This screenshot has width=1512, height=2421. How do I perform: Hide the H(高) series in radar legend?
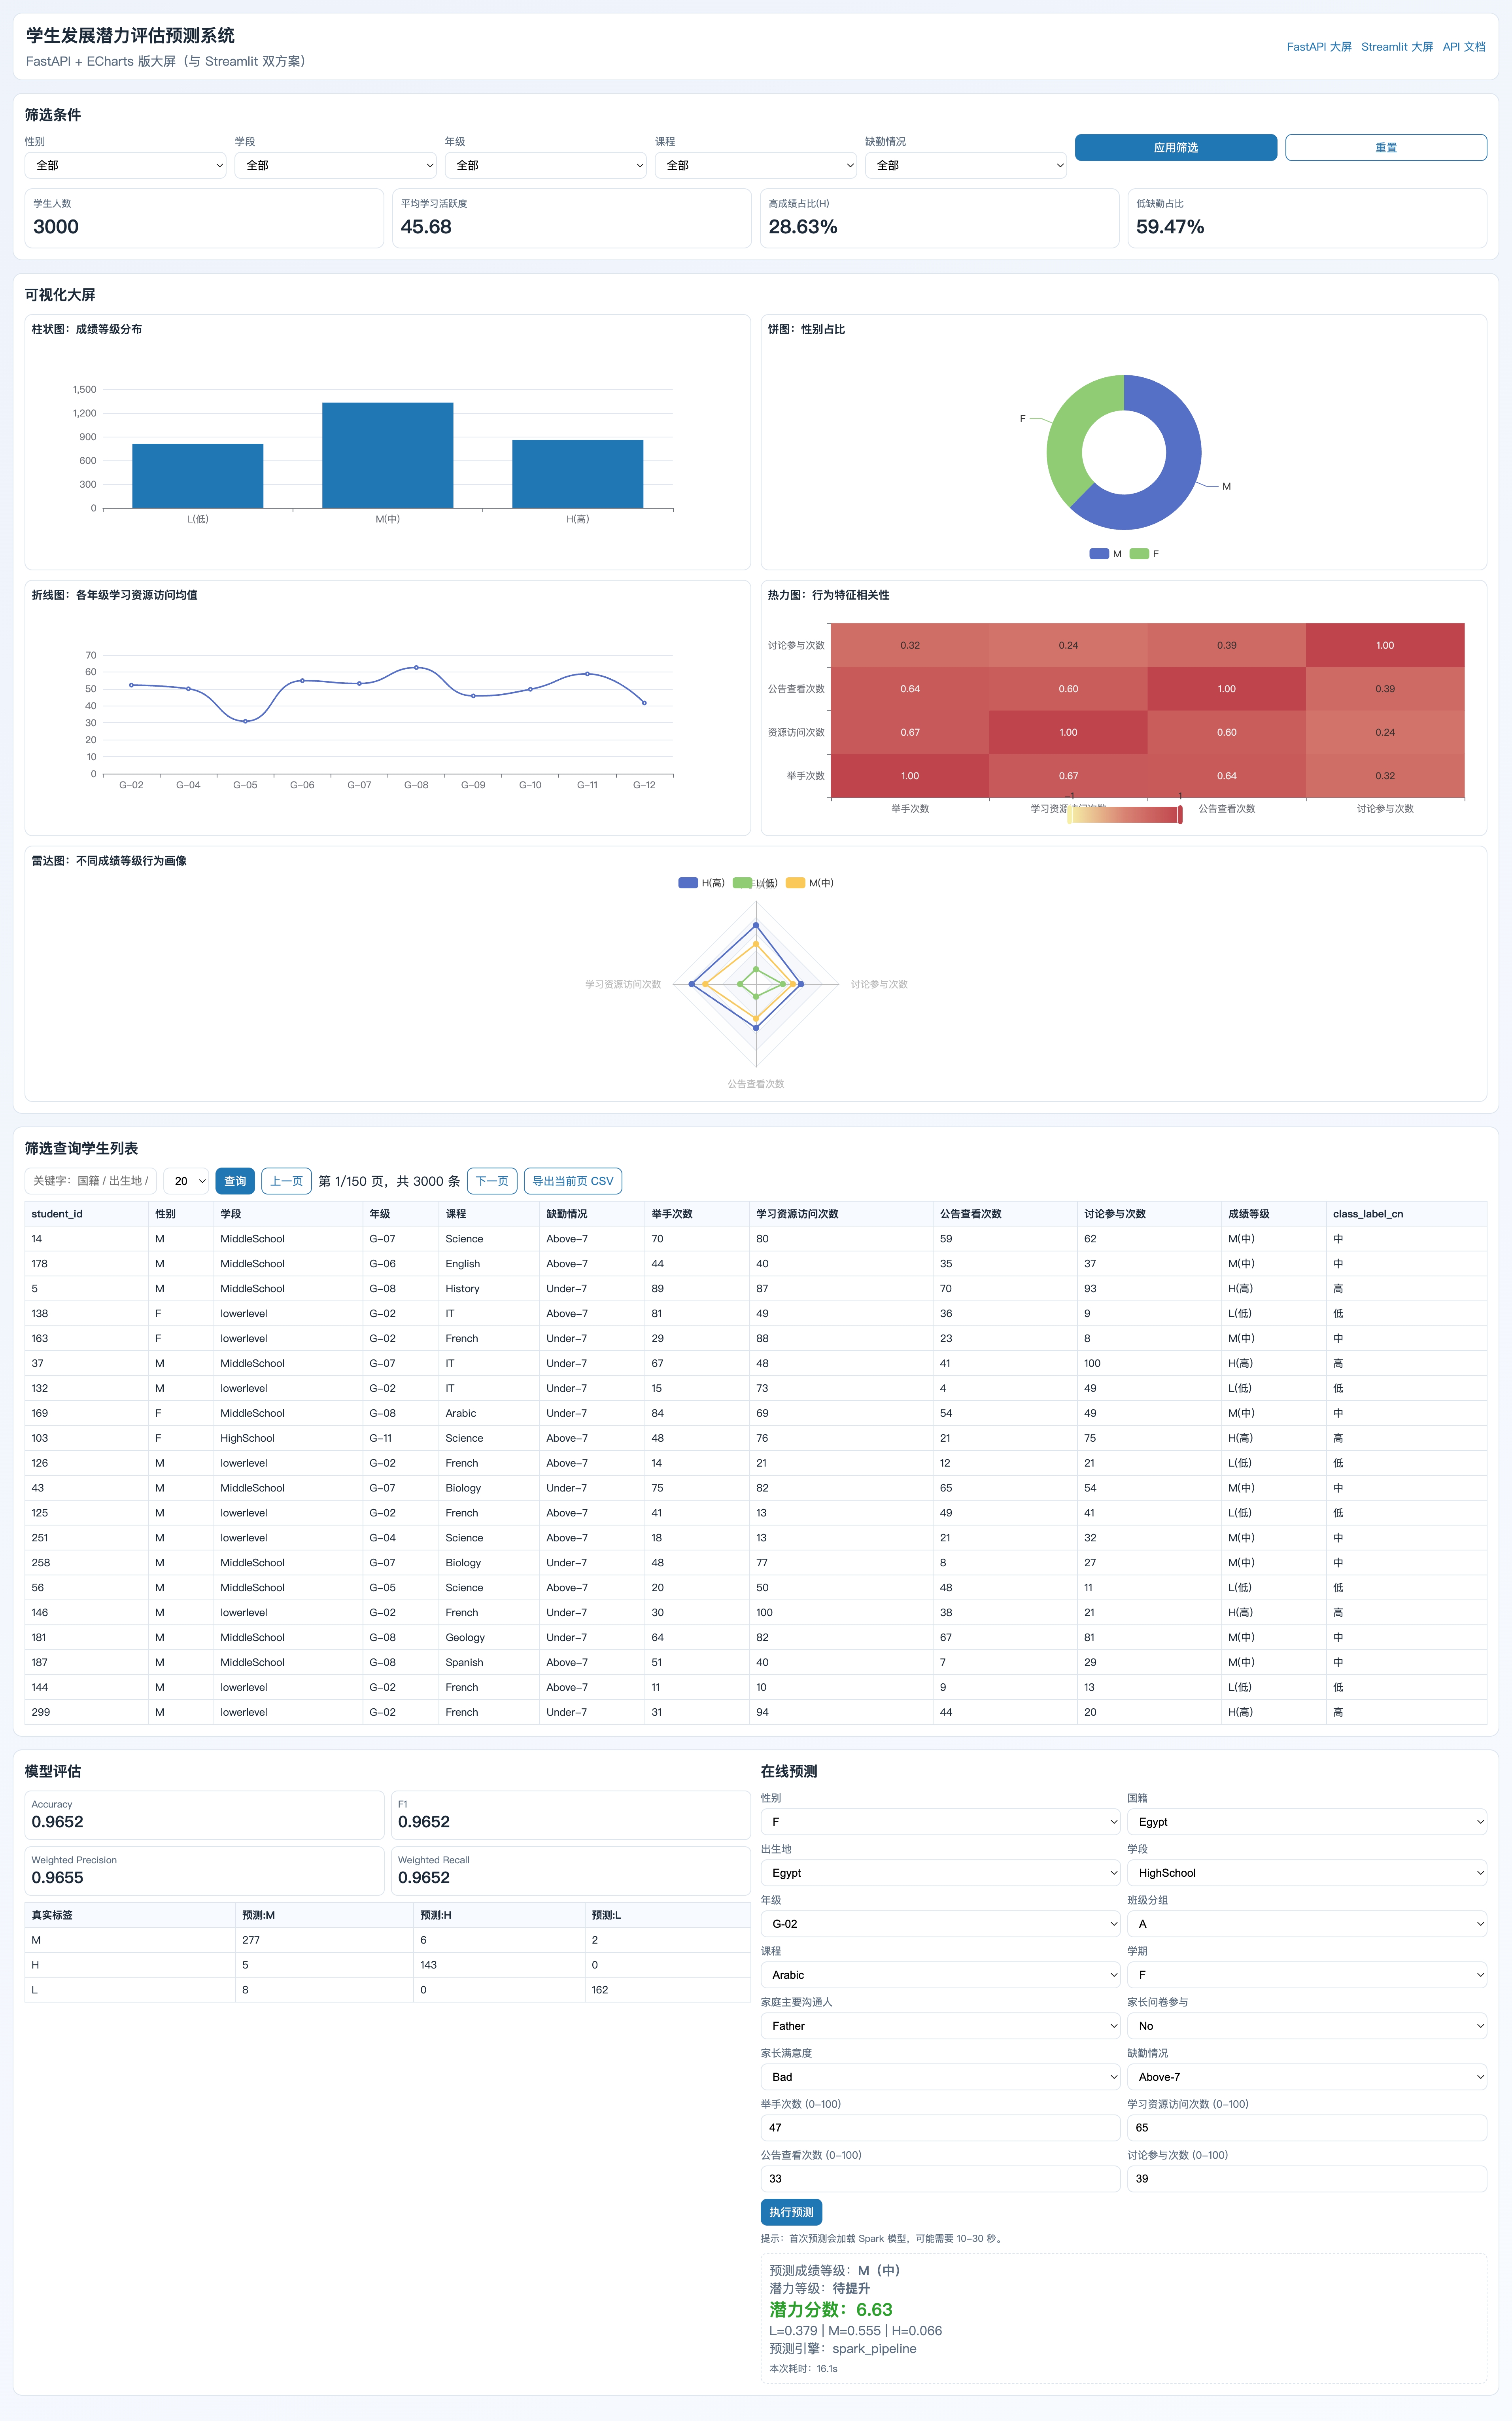[x=701, y=883]
